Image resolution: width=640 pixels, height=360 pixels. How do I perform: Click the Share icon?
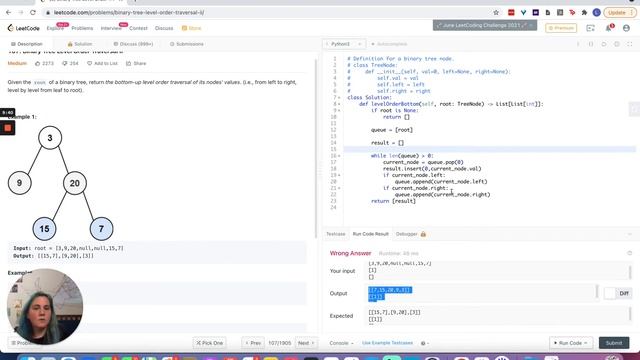pos(129,63)
